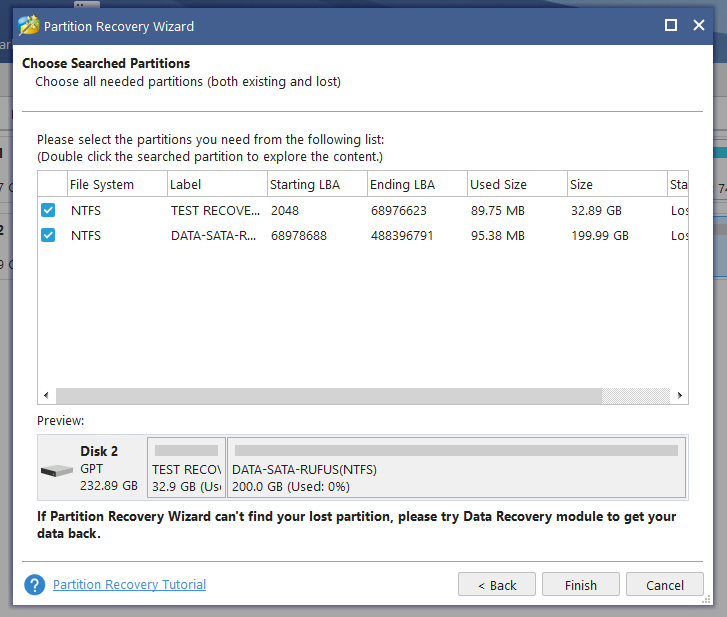
Task: Click the Partition Recovery Wizard title icon
Action: [x=29, y=25]
